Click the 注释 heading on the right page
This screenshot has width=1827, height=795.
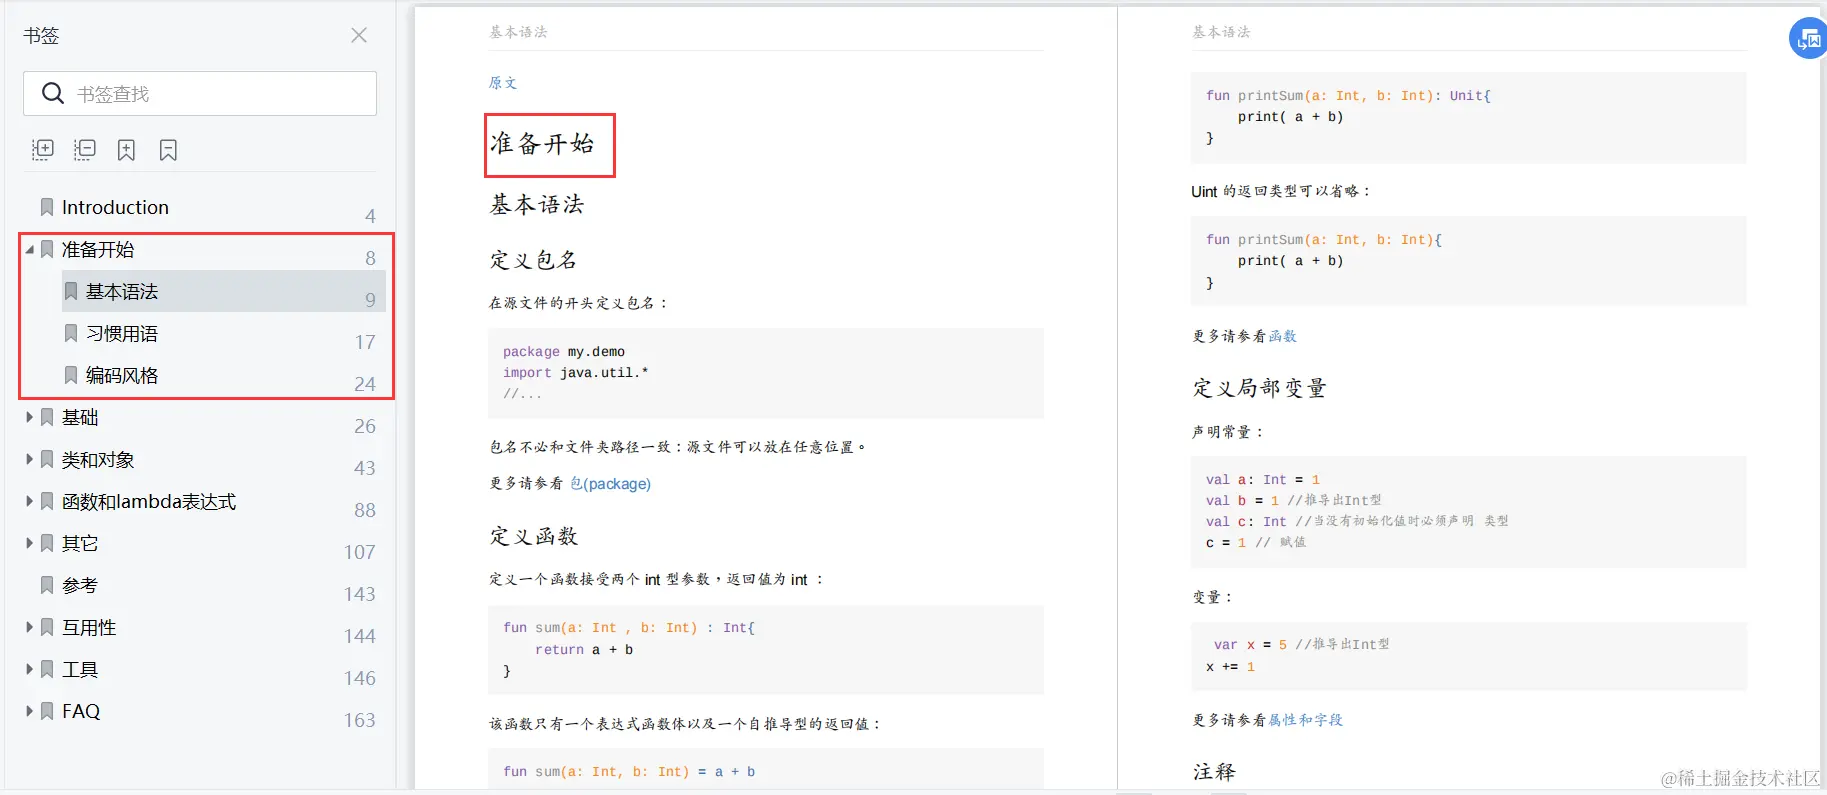point(1214,771)
